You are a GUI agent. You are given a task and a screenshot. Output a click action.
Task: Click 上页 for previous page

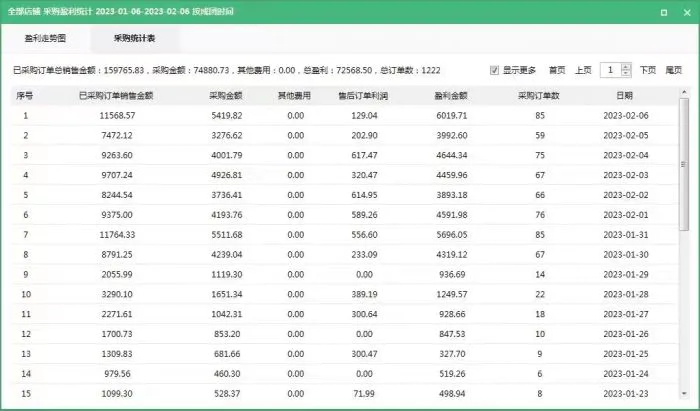583,70
